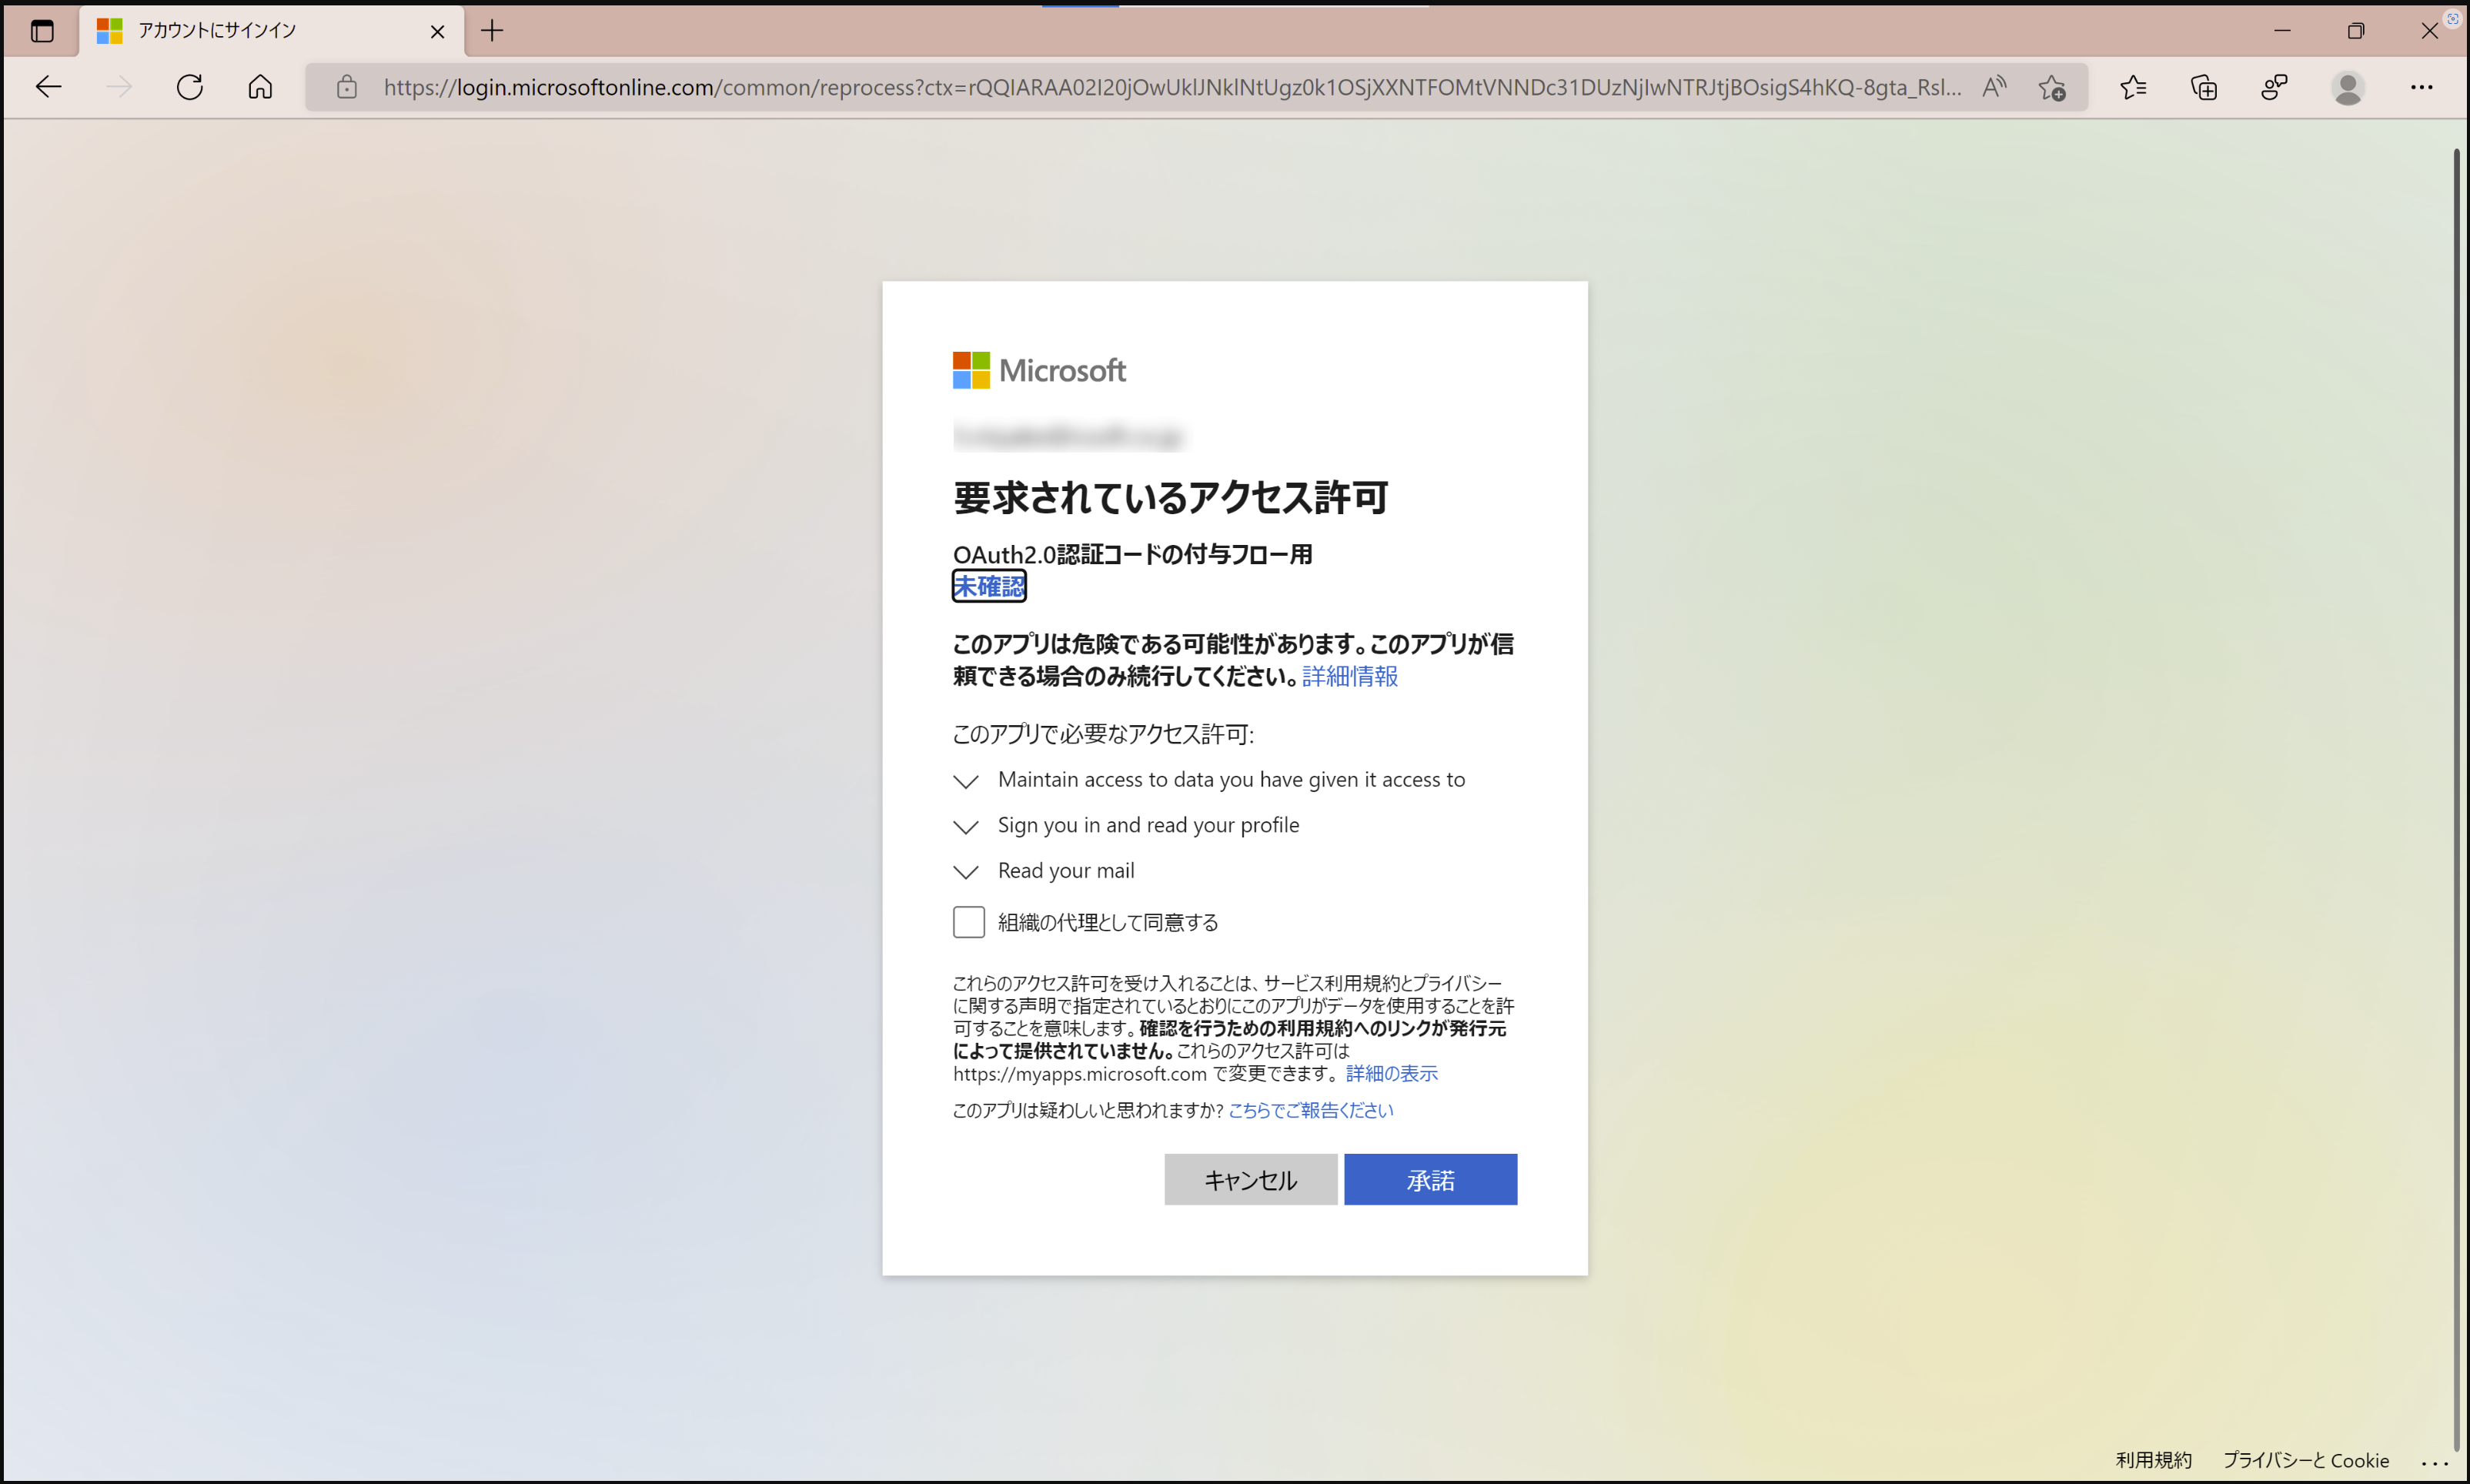Image resolution: width=2470 pixels, height=1484 pixels.
Task: Open the browser profile avatar
Action: coord(2348,87)
